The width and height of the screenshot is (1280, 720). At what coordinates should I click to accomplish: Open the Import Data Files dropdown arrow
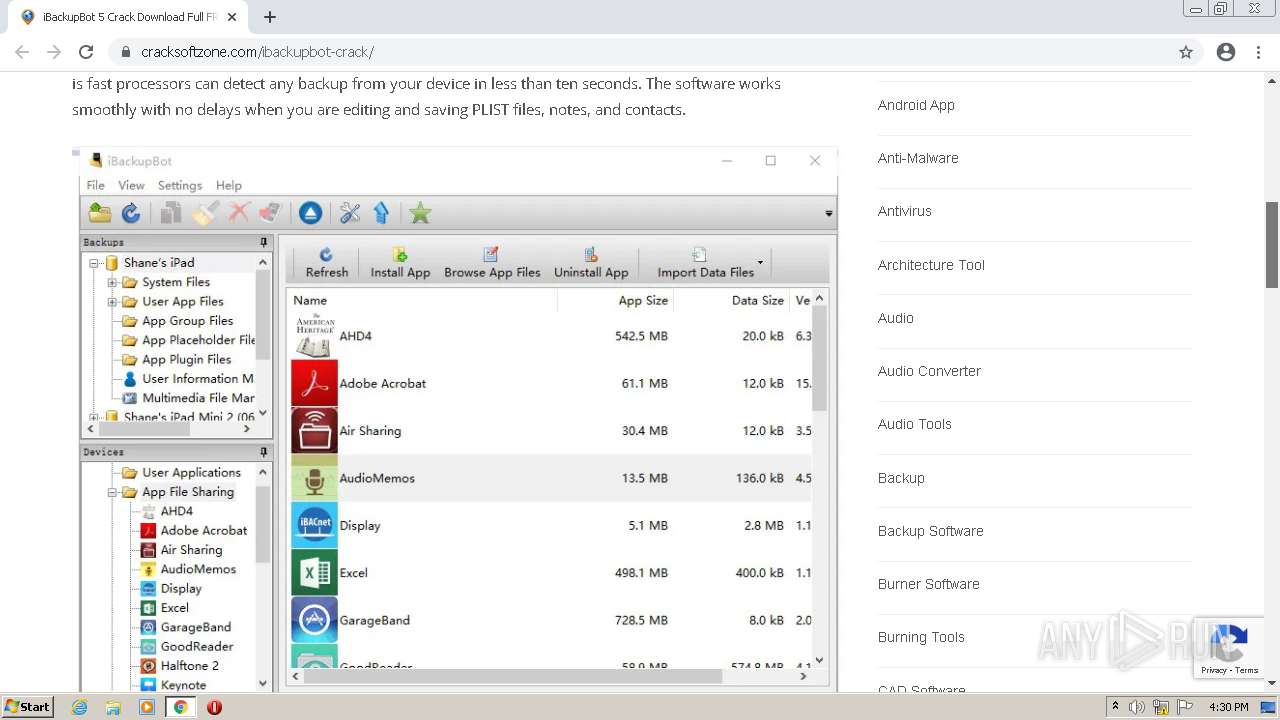760,263
